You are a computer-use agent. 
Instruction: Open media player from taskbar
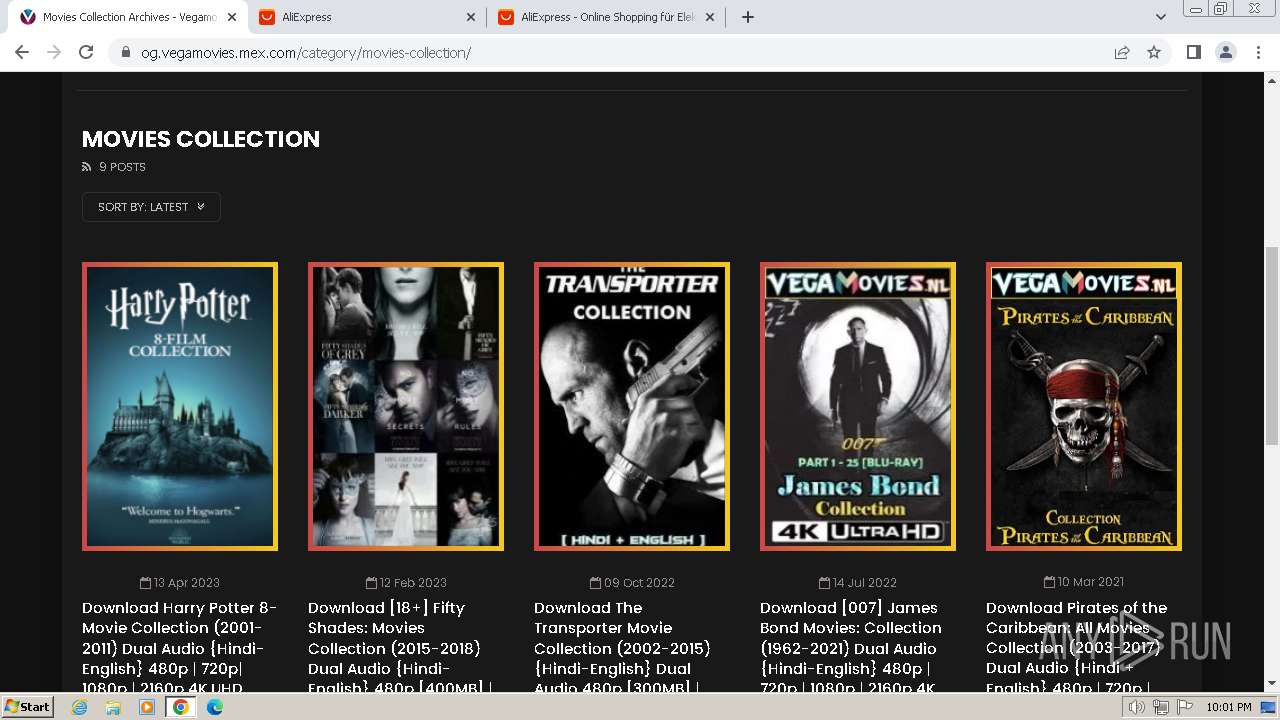click(147, 707)
